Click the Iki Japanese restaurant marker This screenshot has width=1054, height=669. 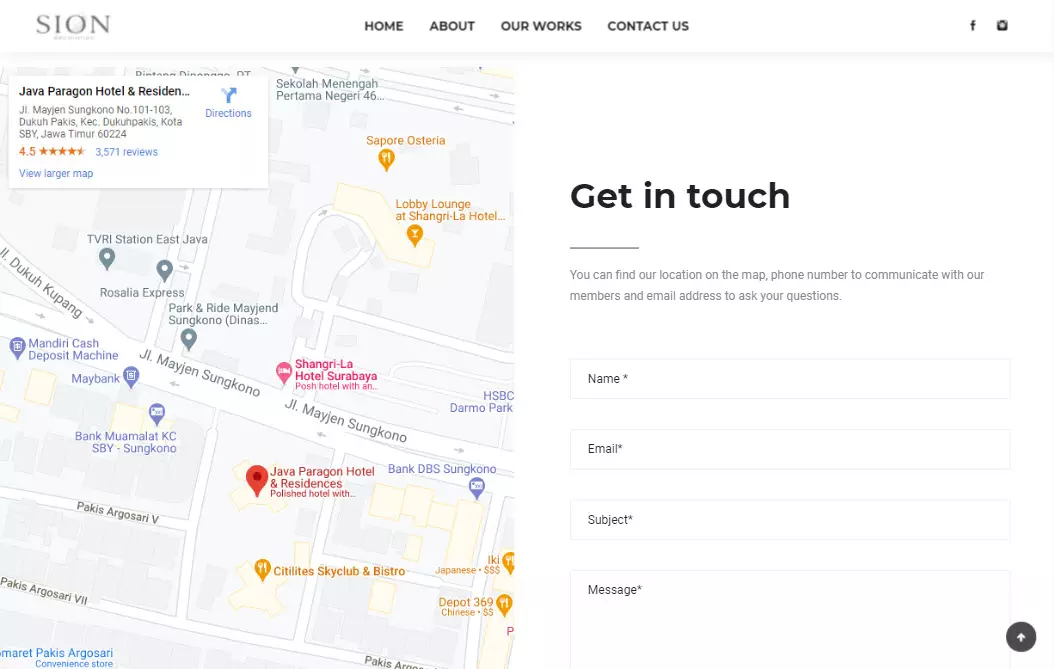(x=509, y=563)
